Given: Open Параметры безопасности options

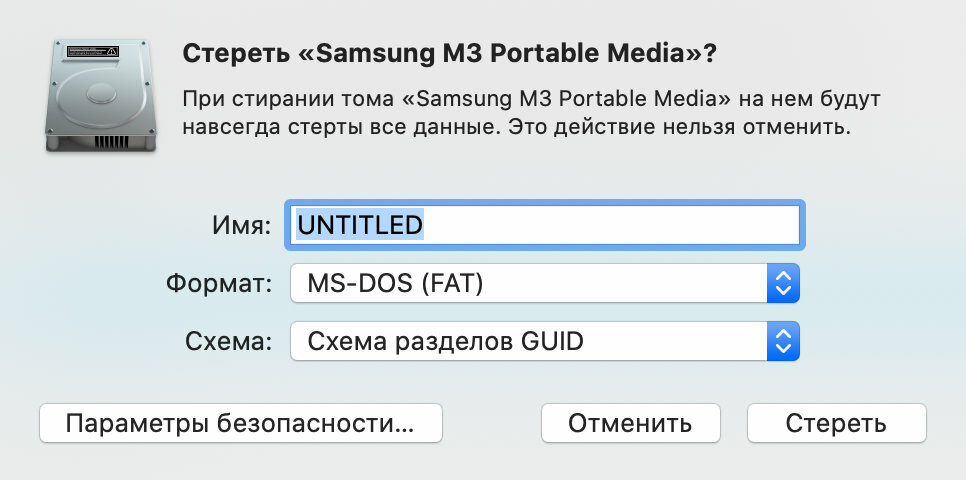Looking at the screenshot, I should (241, 423).
